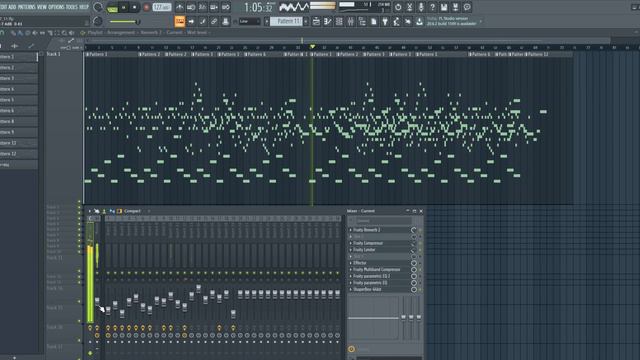Toggle Fruity Reeverb 2 slot enable LED
The image size is (640, 360).
click(x=420, y=230)
